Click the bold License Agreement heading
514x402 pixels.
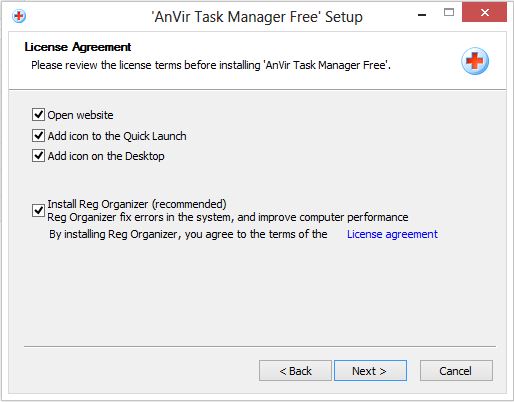point(78,47)
